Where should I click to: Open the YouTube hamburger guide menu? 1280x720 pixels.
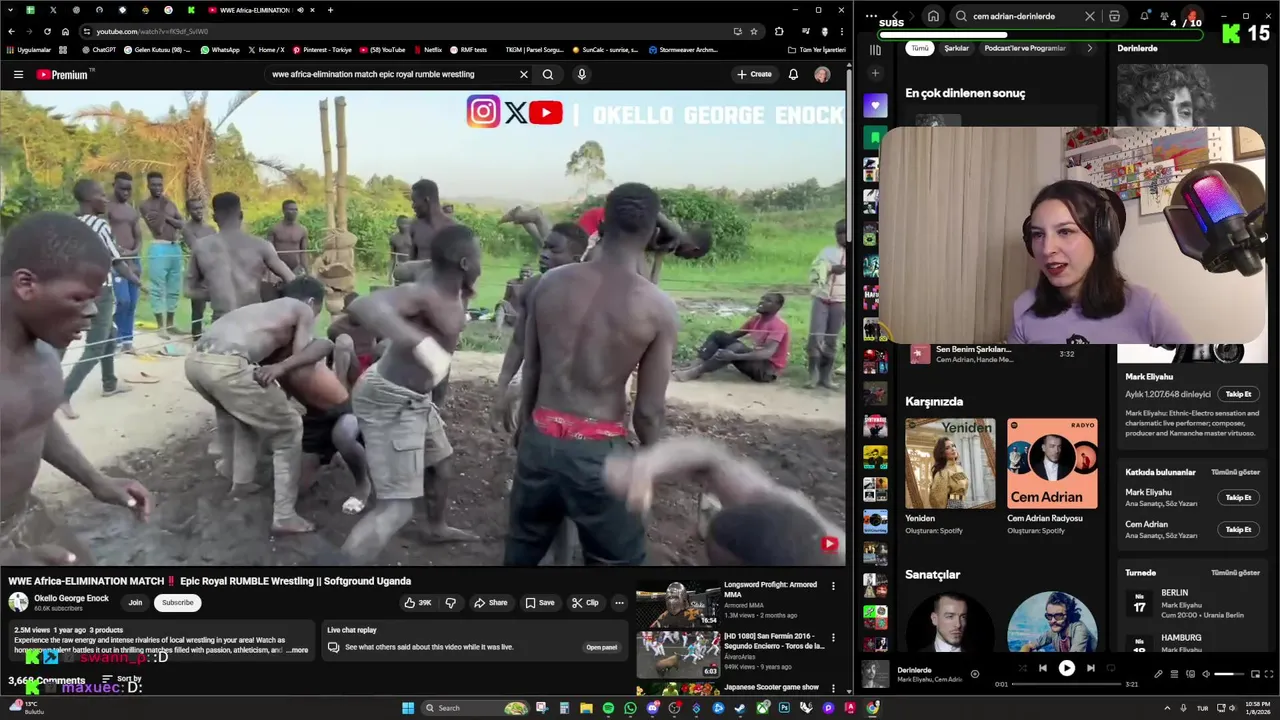click(18, 74)
